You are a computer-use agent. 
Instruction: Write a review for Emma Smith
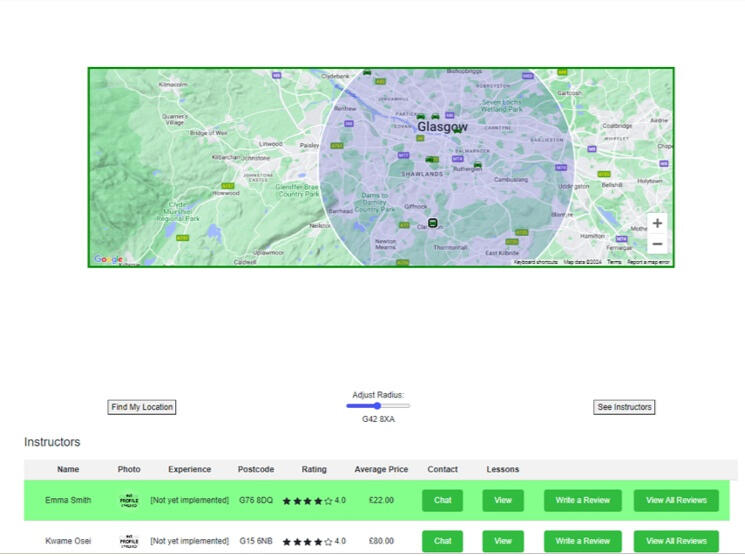[583, 500]
